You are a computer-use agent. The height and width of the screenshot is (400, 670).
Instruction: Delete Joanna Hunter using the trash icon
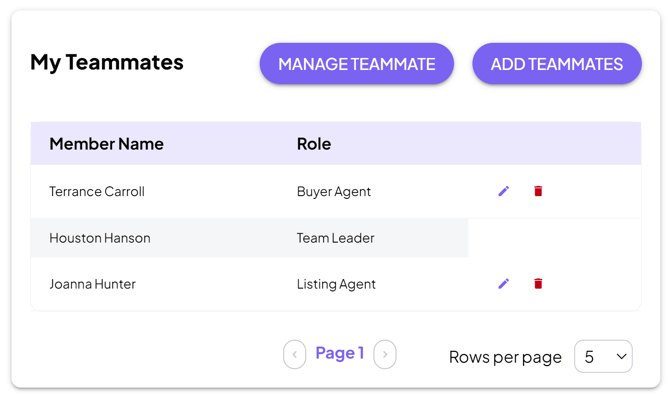tap(538, 283)
